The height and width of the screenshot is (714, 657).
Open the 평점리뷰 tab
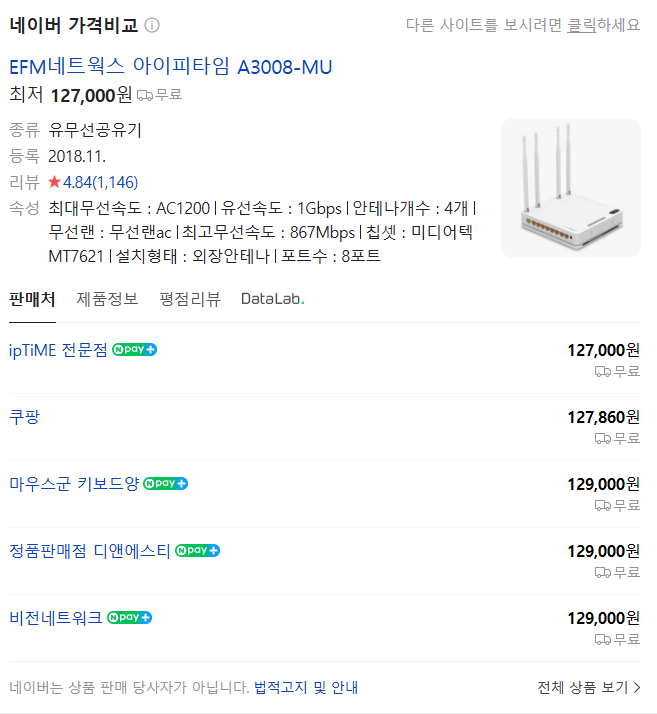190,299
